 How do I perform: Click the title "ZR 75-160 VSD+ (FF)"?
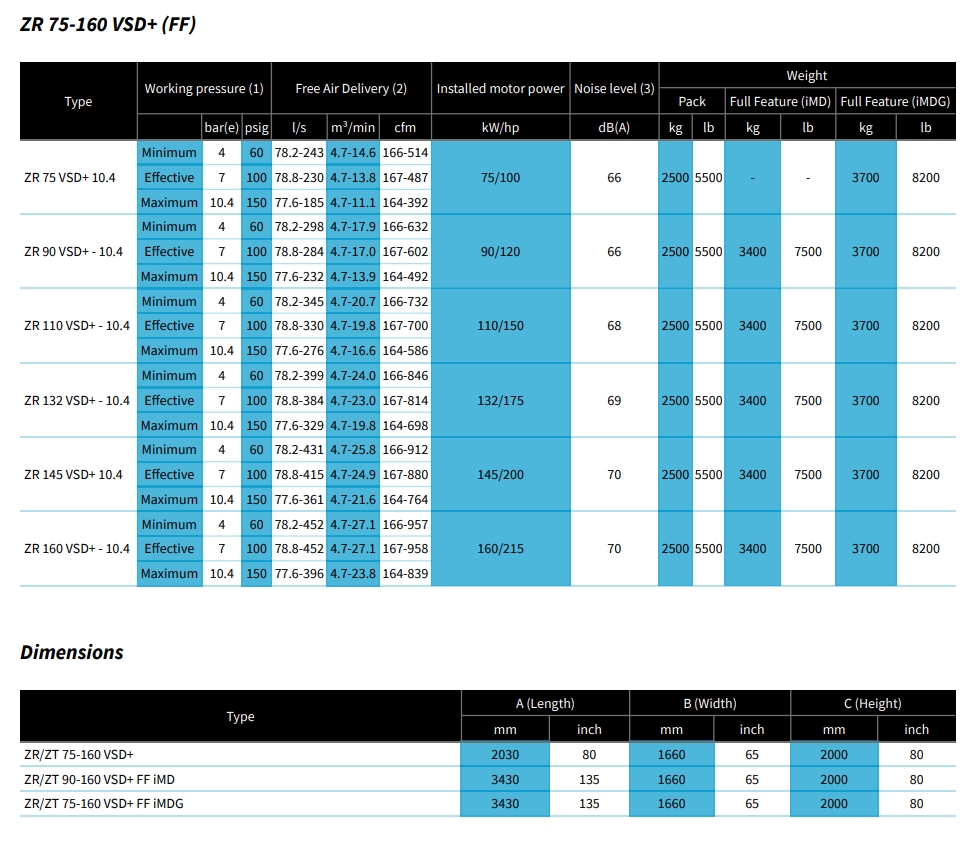click(x=108, y=24)
